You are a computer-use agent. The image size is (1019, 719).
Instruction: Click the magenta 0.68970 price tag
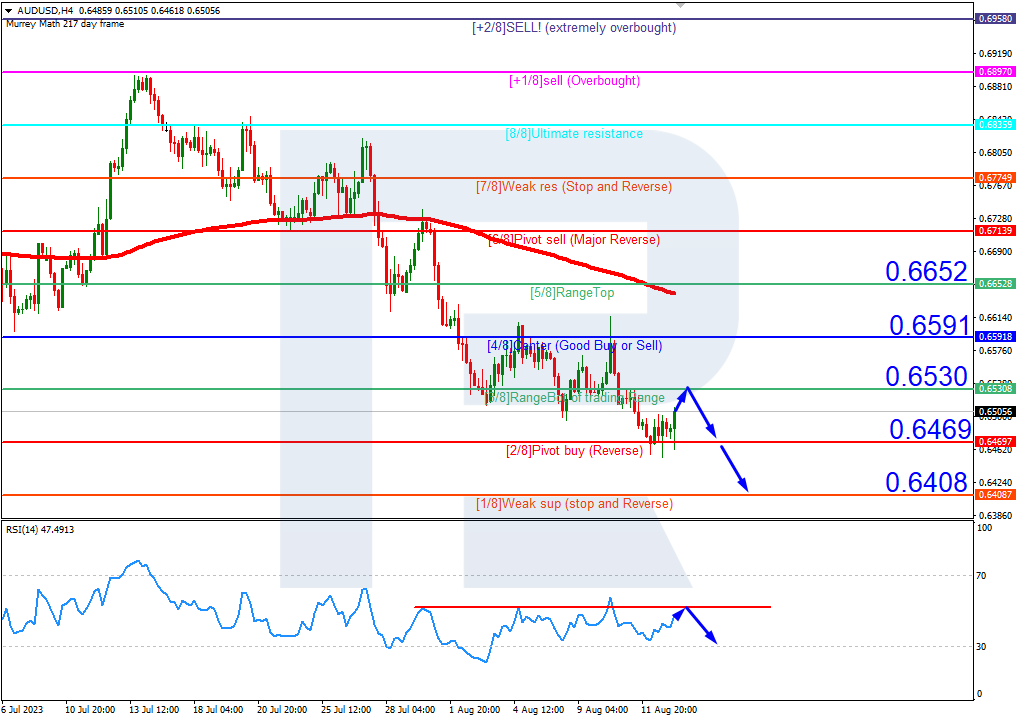tap(995, 72)
